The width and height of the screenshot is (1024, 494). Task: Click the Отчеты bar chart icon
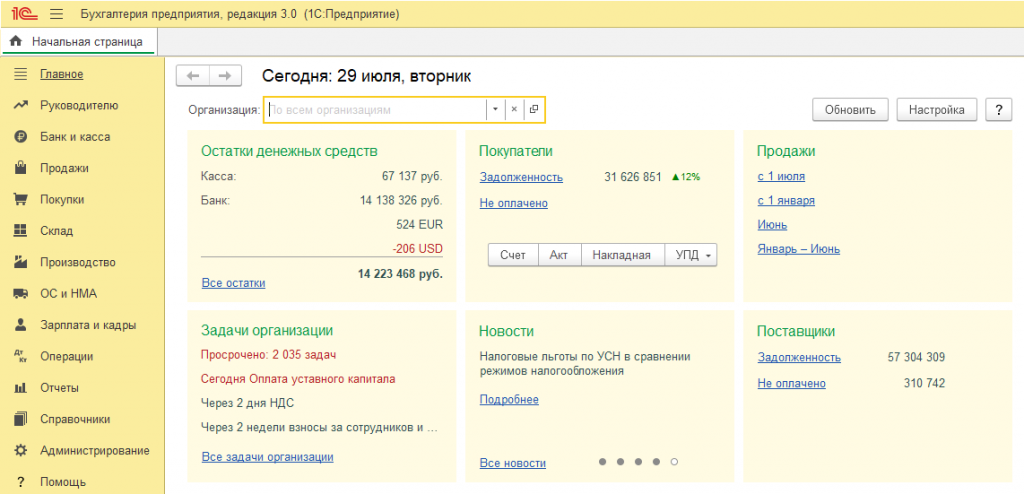(x=21, y=387)
